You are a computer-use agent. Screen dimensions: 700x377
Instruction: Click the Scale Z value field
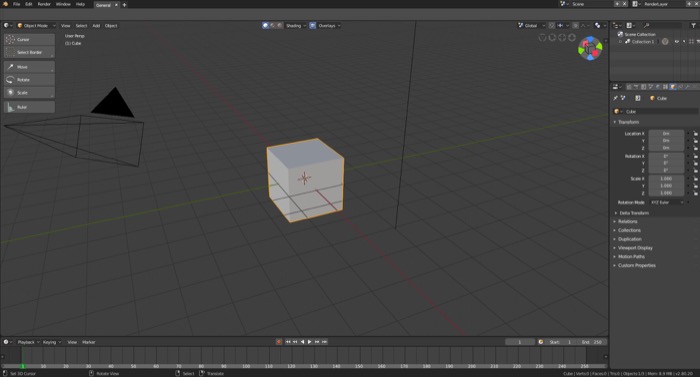(x=666, y=193)
